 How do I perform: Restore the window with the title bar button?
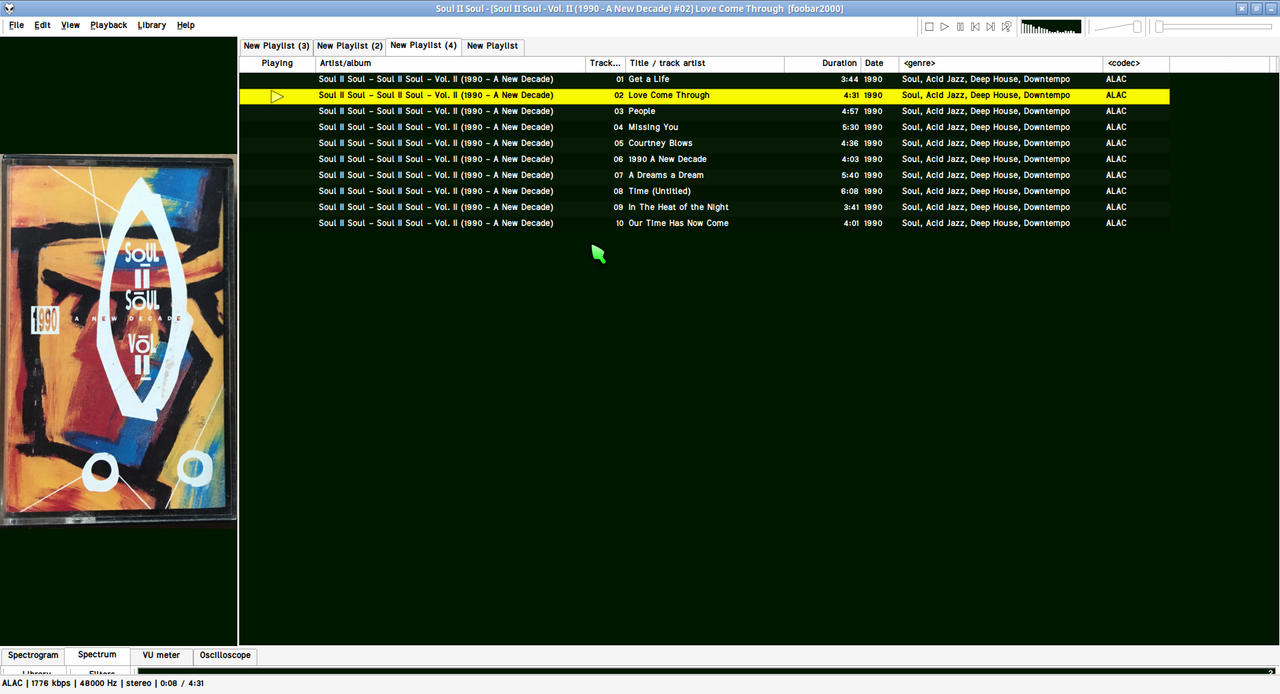(x=1257, y=8)
